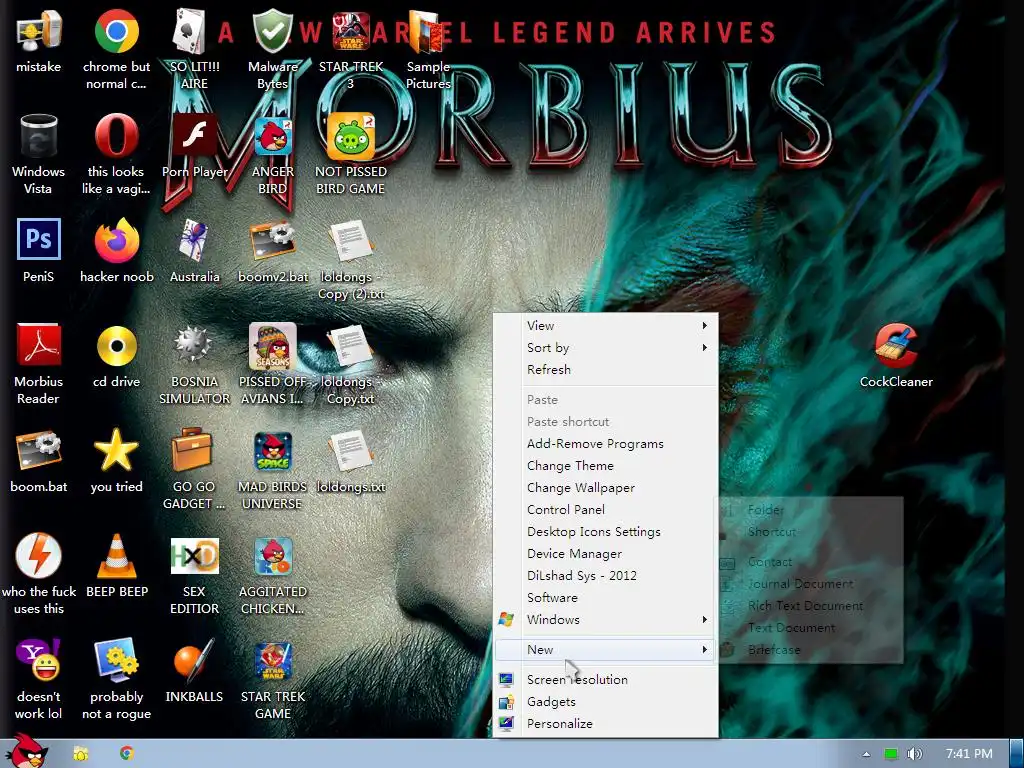Choose Software in the context menu

(x=605, y=598)
